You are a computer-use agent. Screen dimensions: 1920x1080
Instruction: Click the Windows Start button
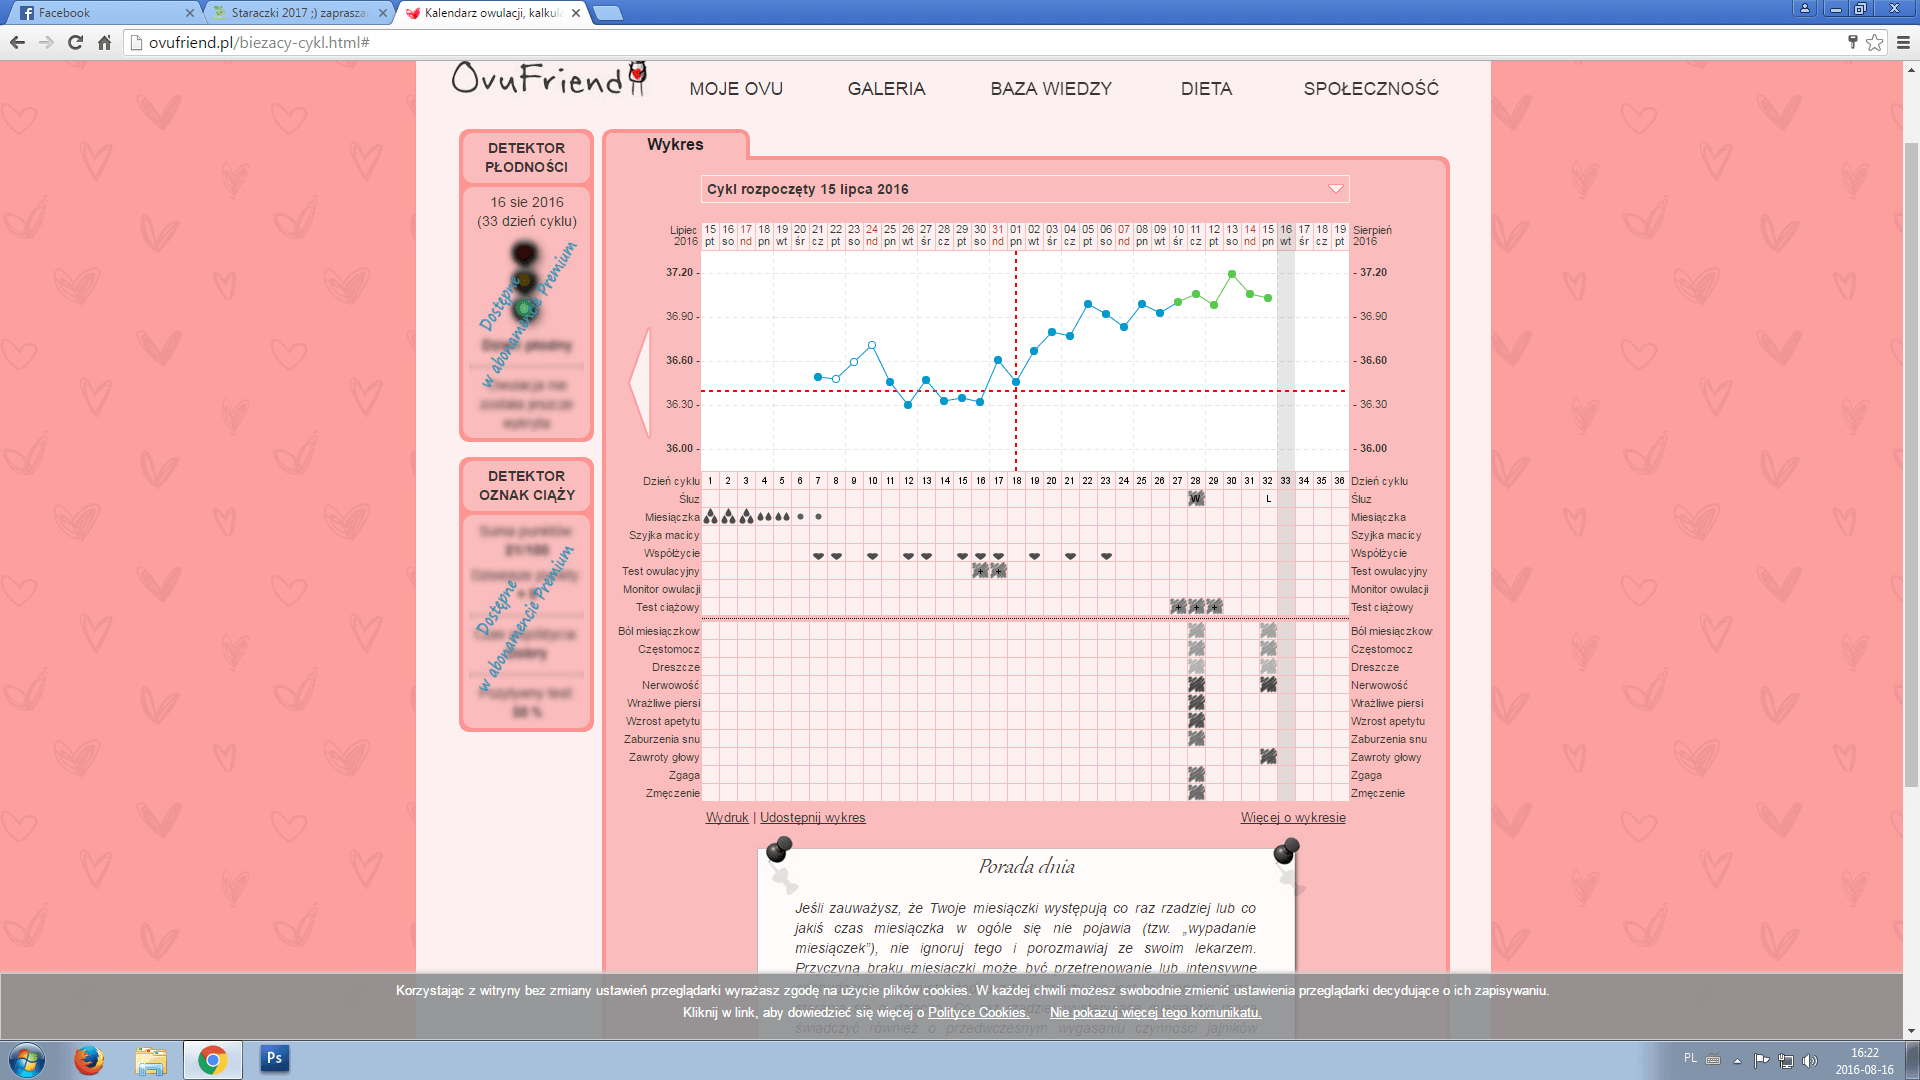pyautogui.click(x=27, y=1059)
